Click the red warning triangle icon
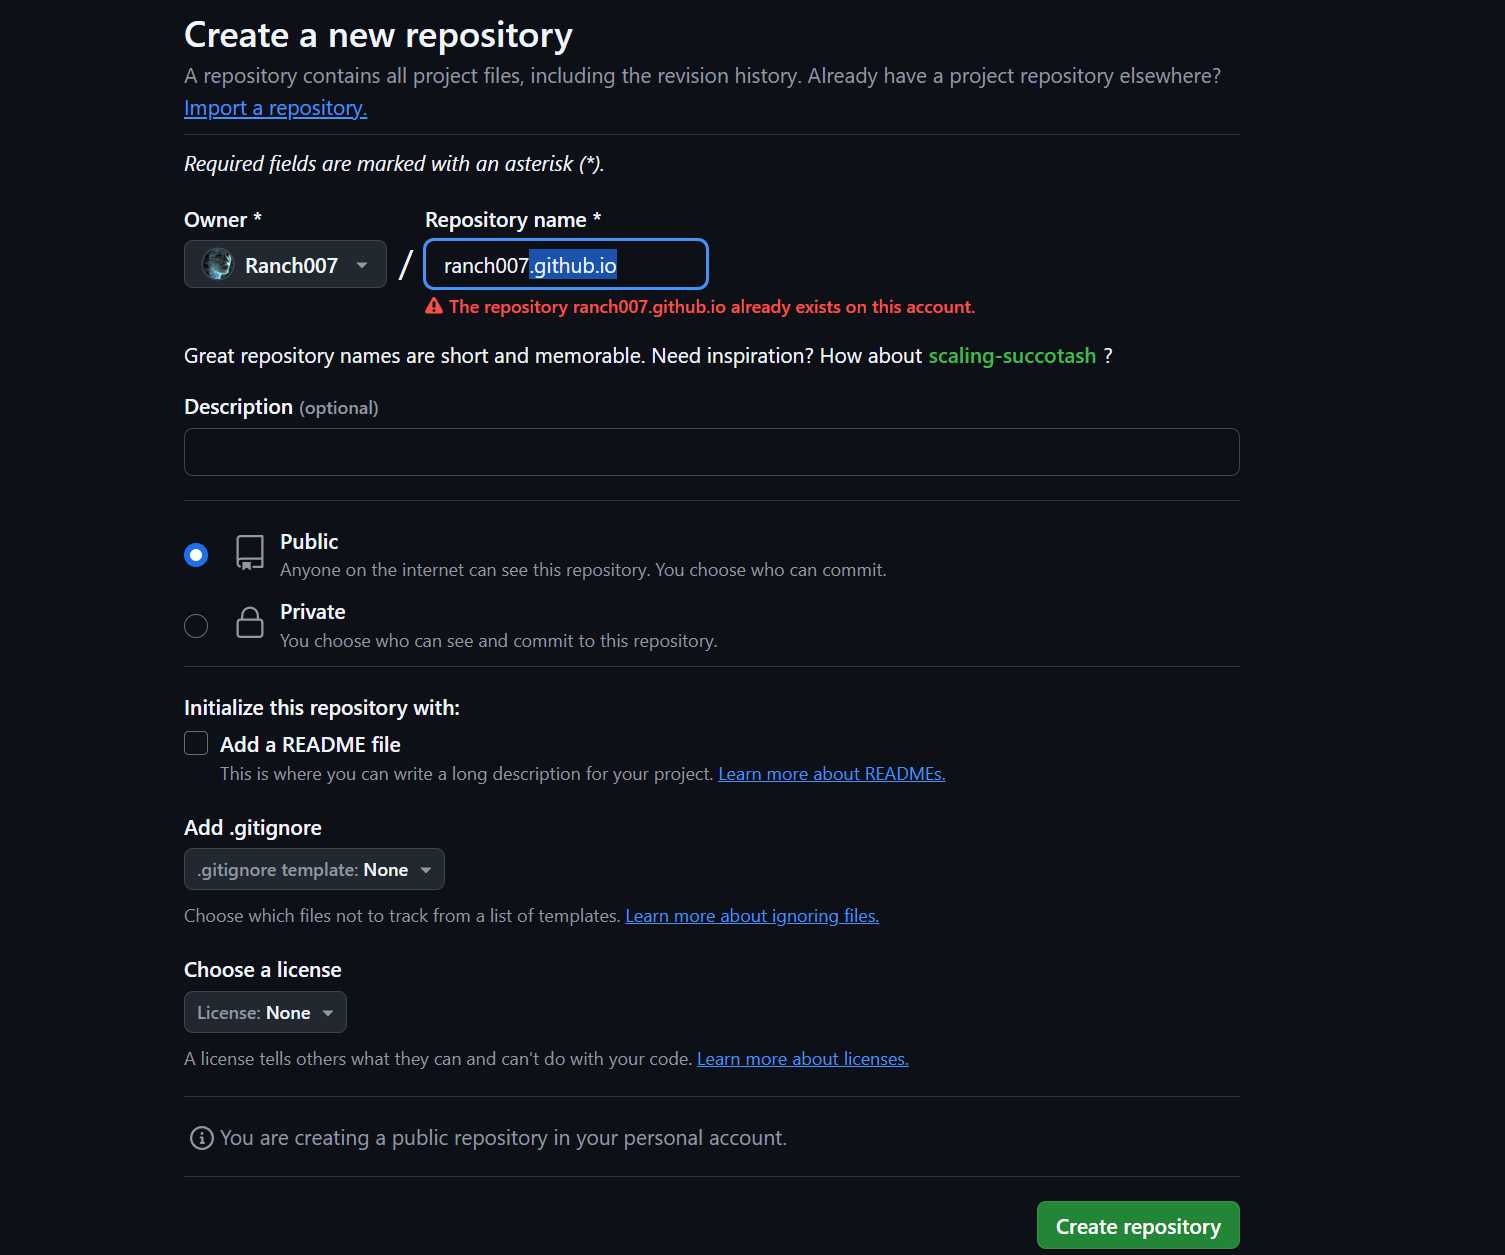 coord(434,307)
